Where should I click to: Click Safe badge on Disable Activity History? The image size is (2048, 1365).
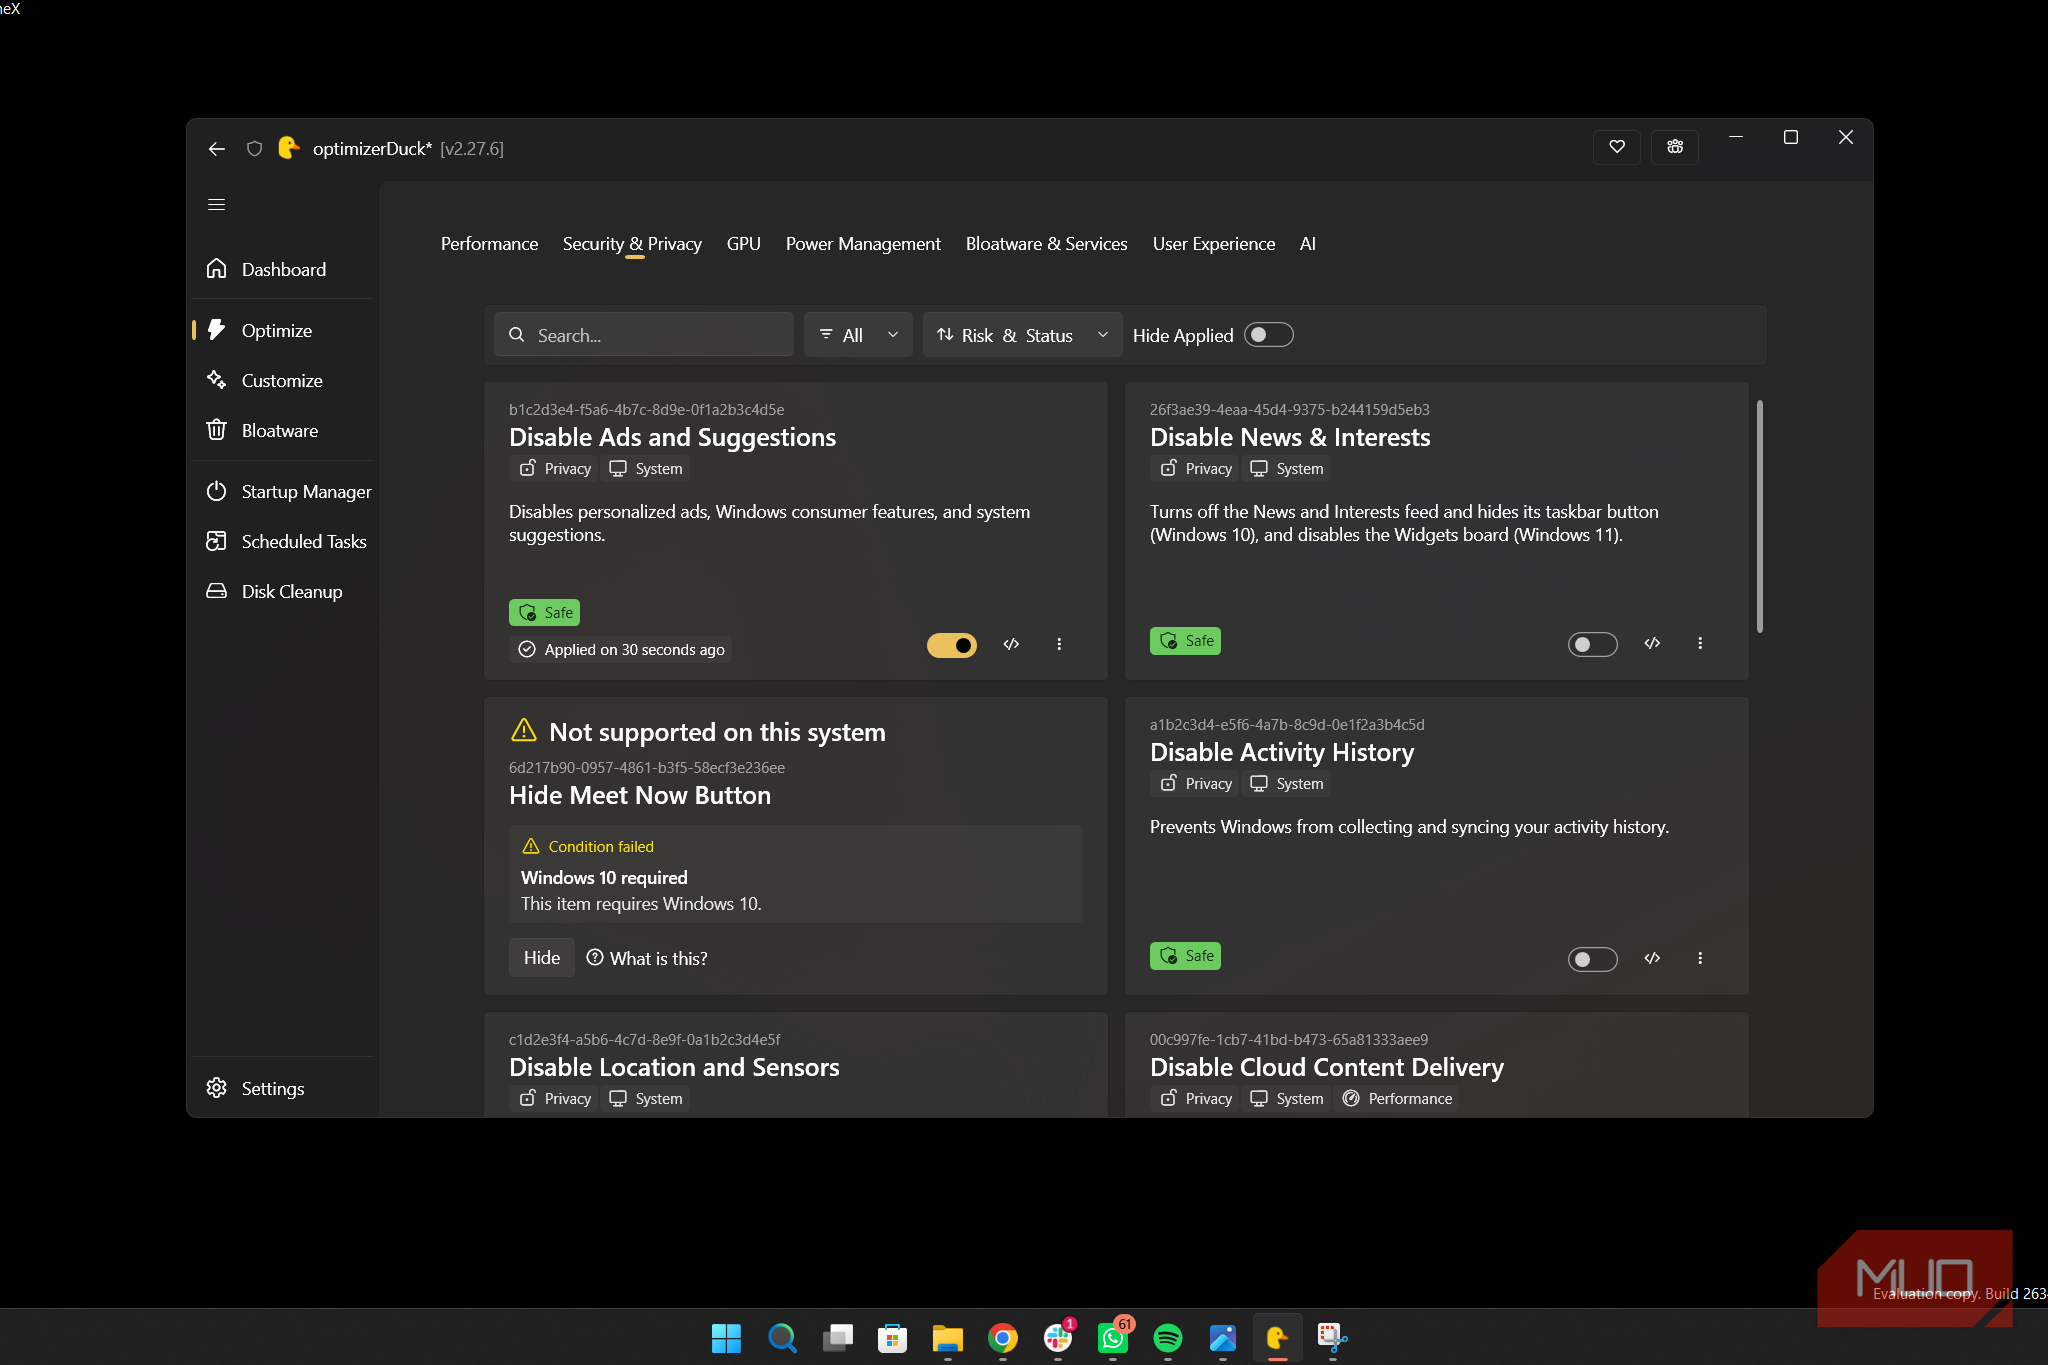1185,956
